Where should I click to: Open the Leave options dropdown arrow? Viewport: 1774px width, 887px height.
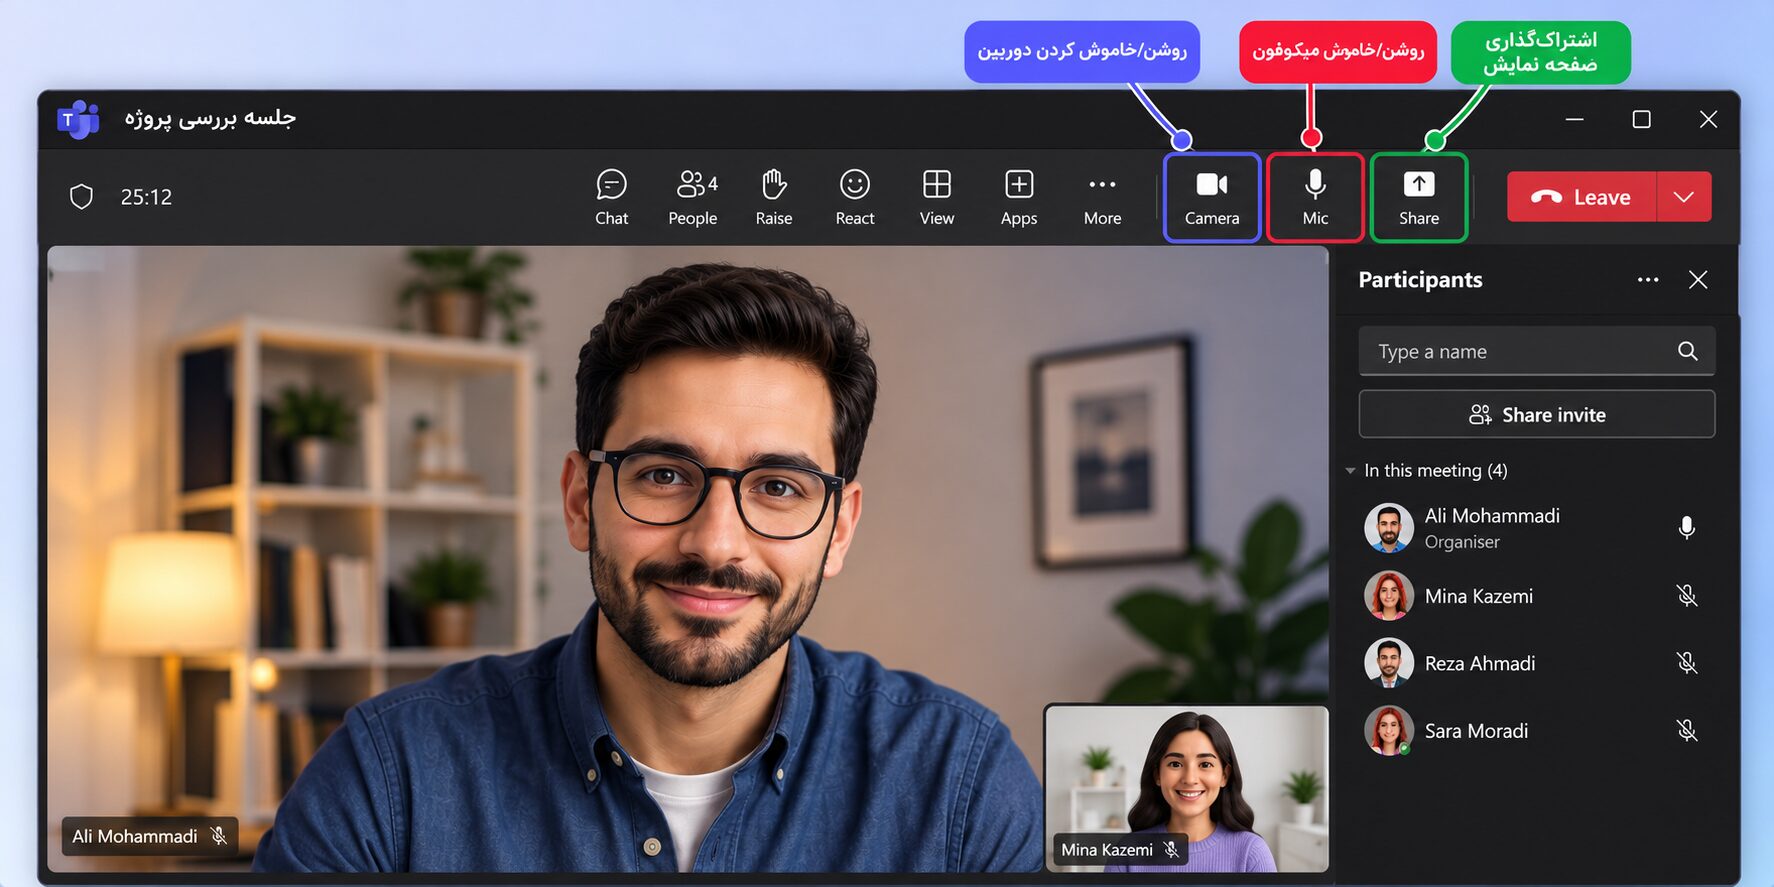pos(1684,197)
